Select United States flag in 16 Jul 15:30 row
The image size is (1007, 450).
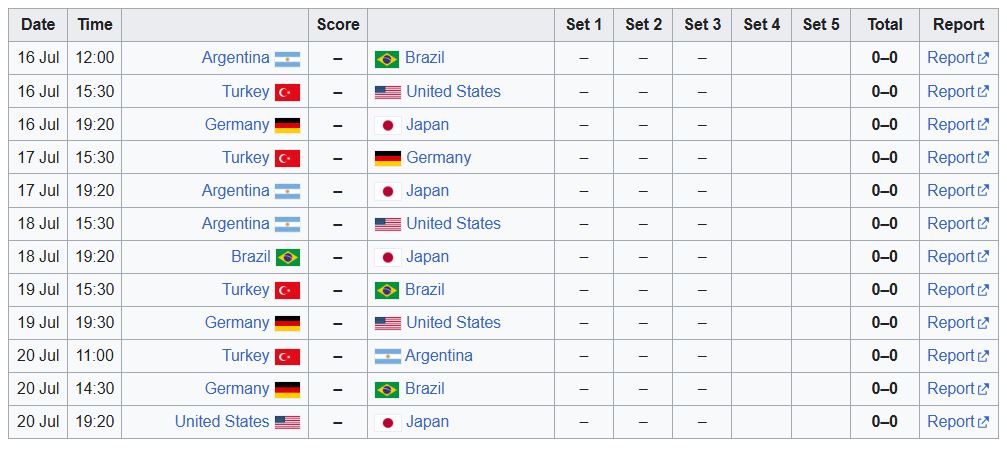(x=387, y=92)
